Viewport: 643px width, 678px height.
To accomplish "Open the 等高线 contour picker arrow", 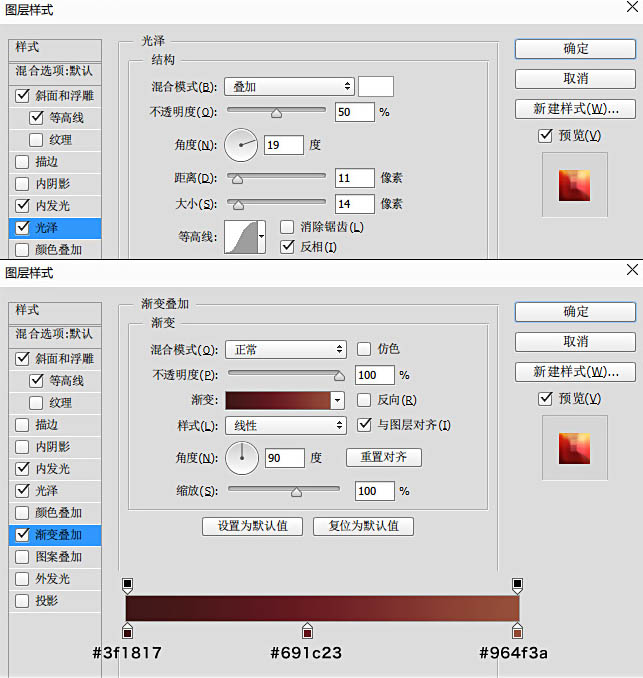I will pos(261,237).
